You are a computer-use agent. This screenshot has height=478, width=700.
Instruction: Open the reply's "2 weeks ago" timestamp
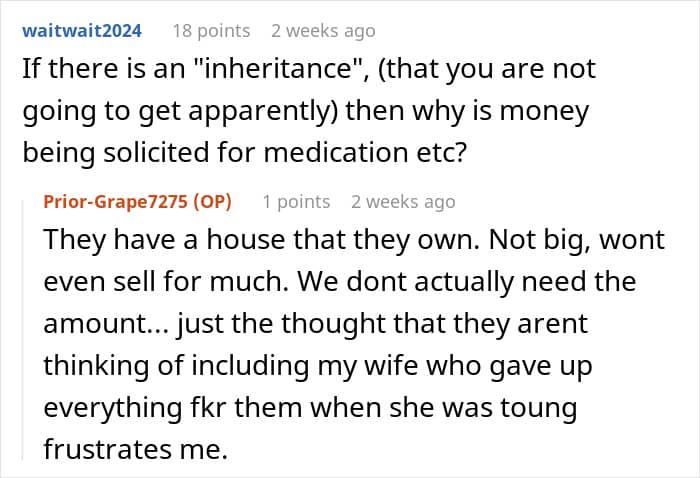[403, 202]
